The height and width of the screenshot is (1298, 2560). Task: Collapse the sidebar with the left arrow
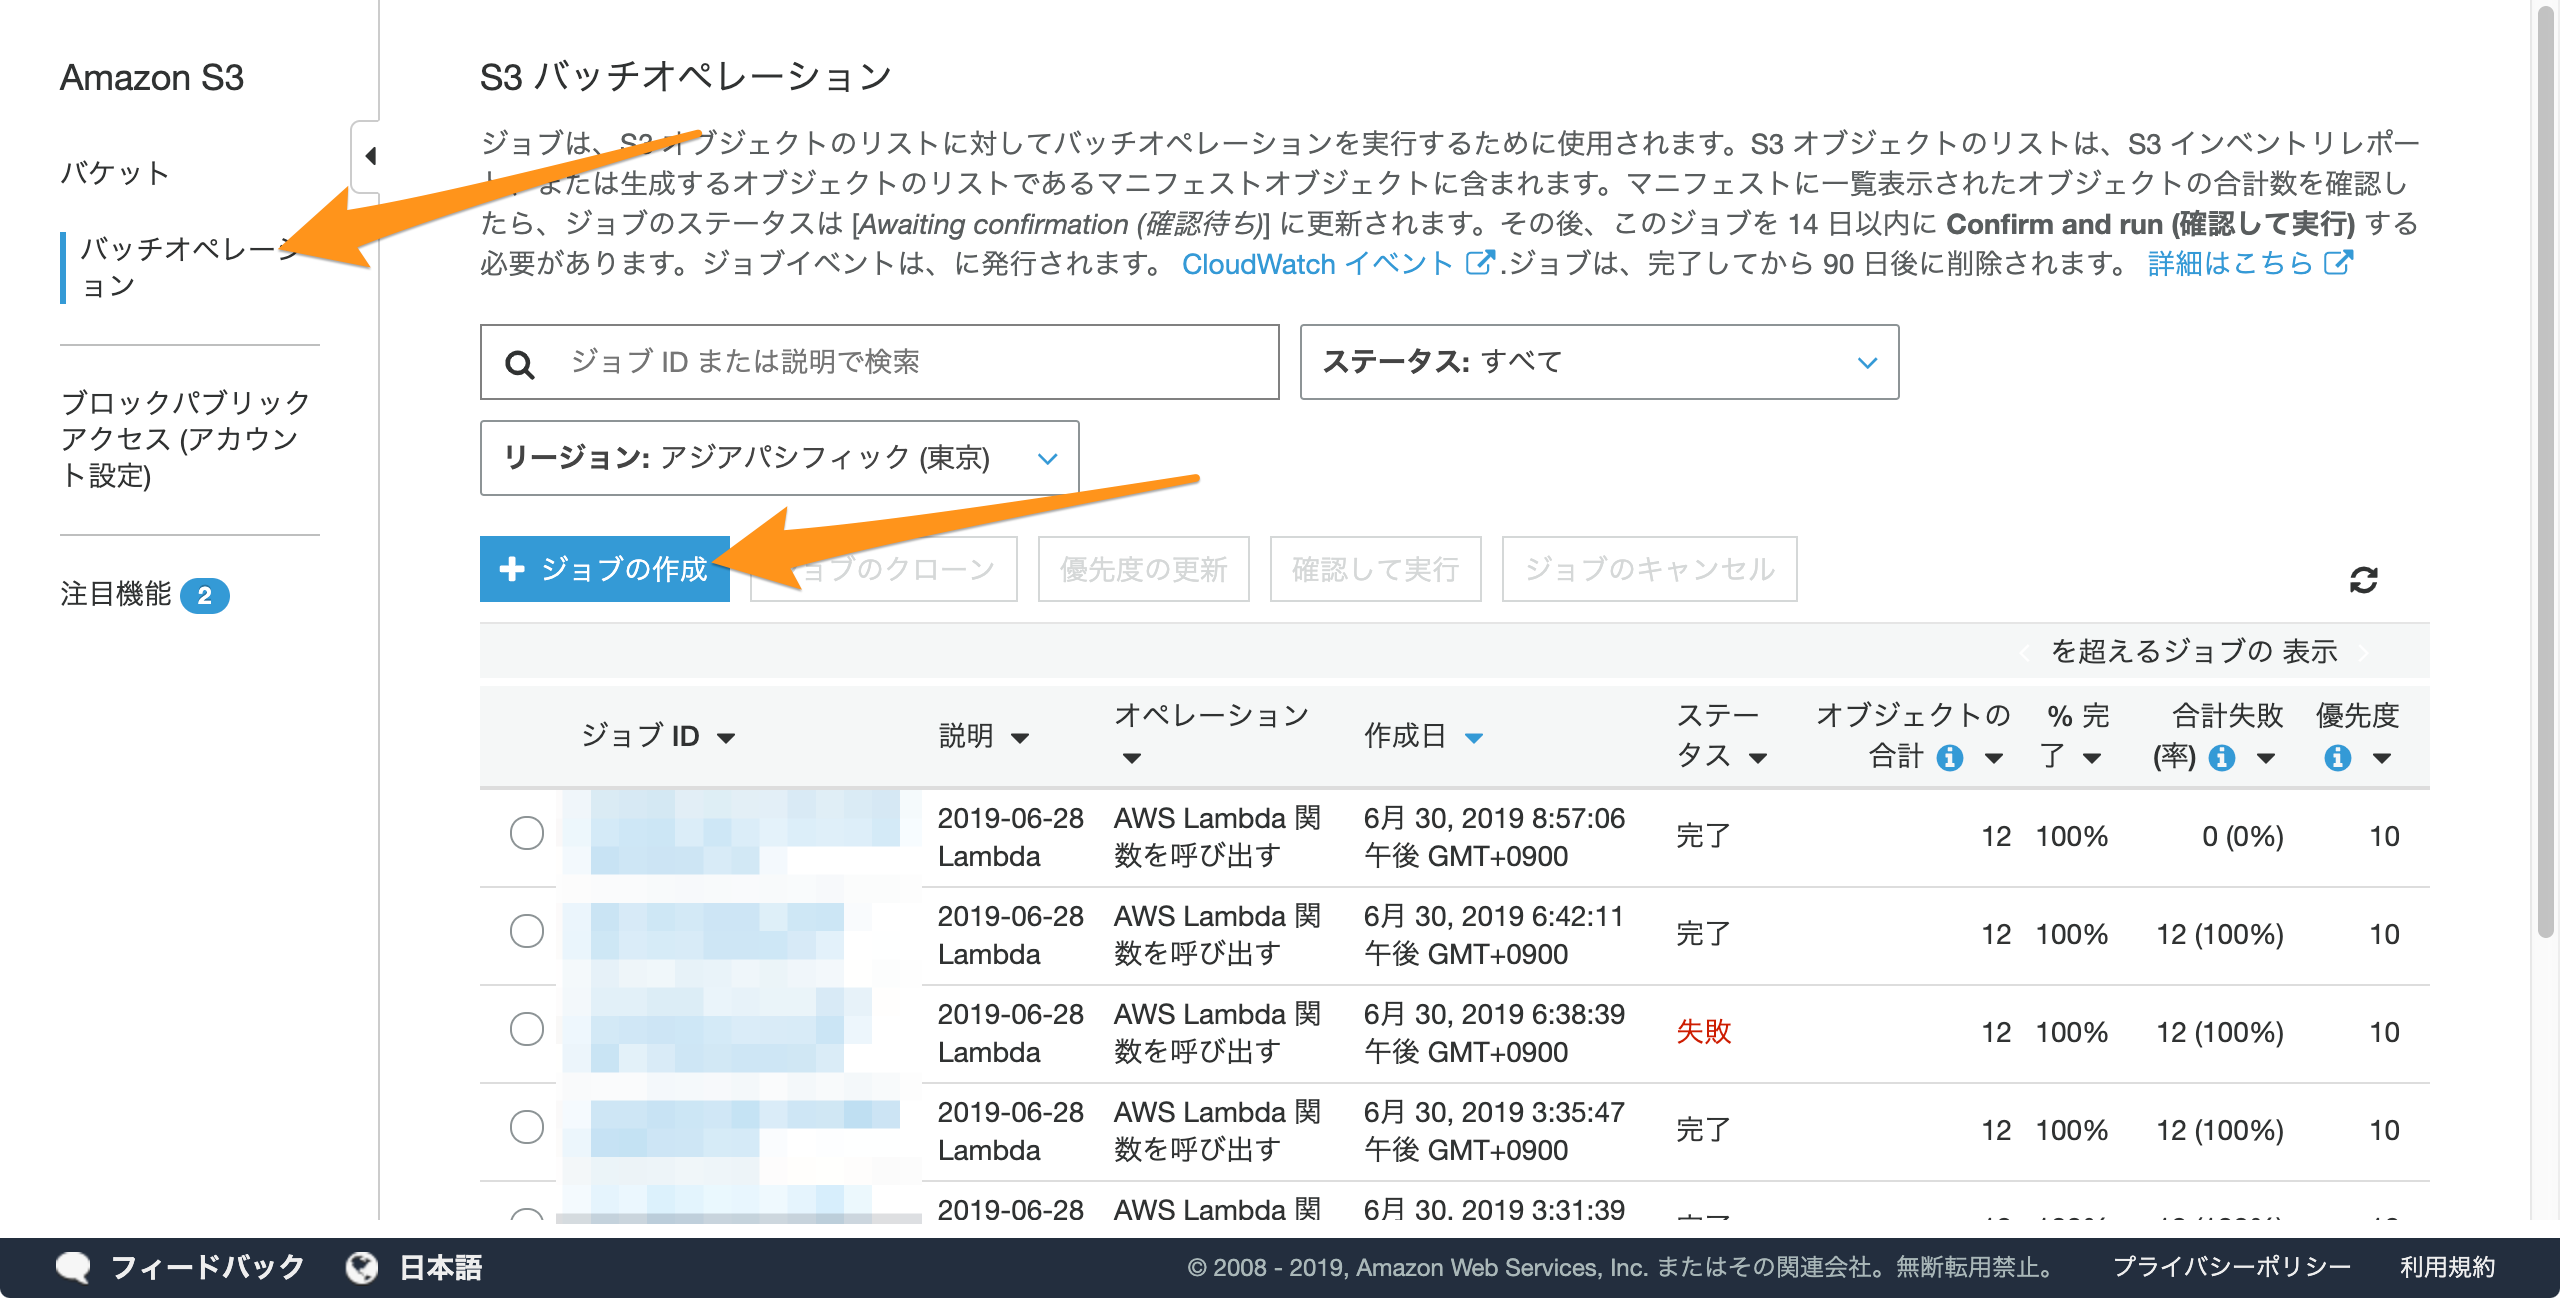pyautogui.click(x=370, y=156)
